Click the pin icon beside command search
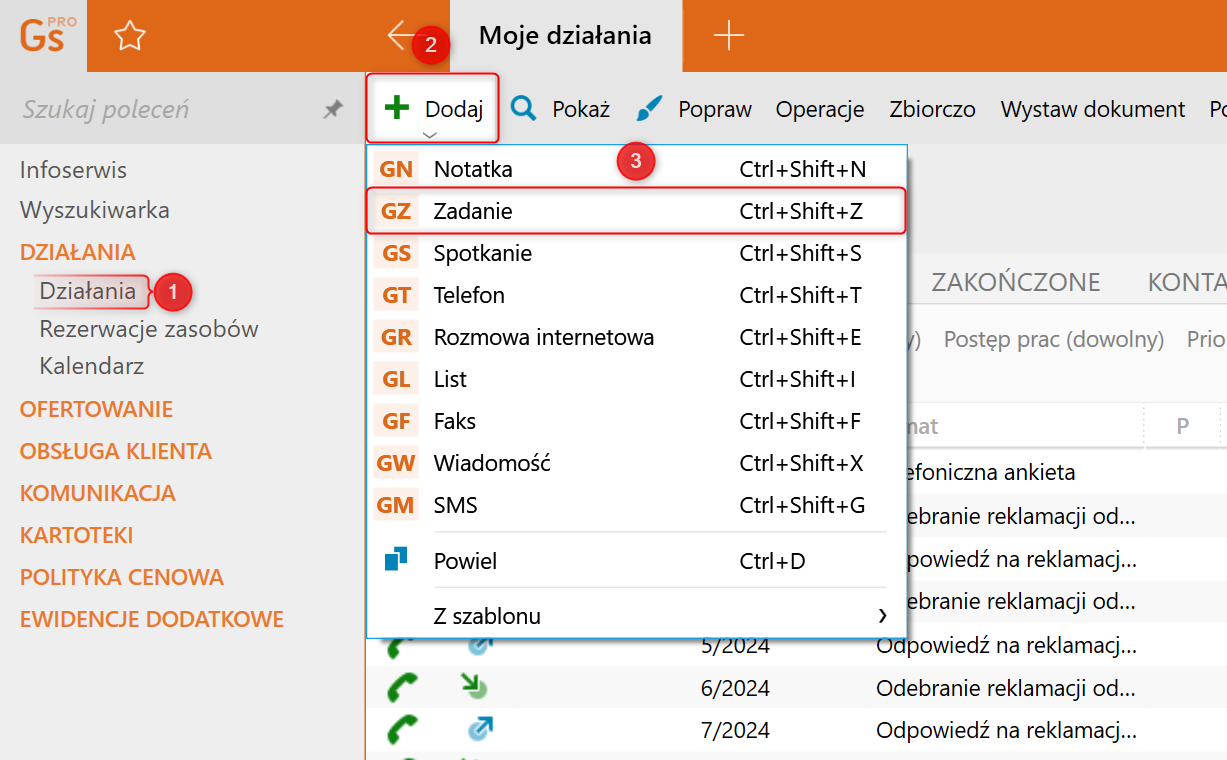 coord(333,110)
